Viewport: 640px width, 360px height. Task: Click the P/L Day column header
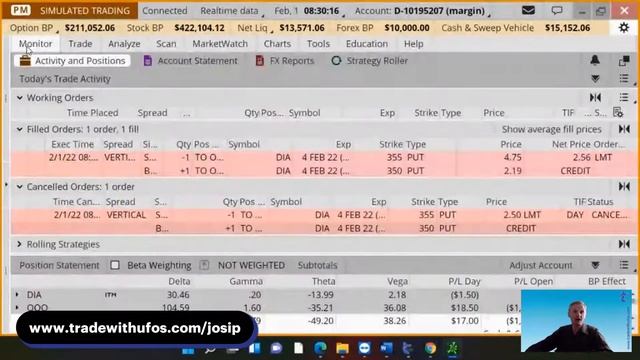coord(464,281)
